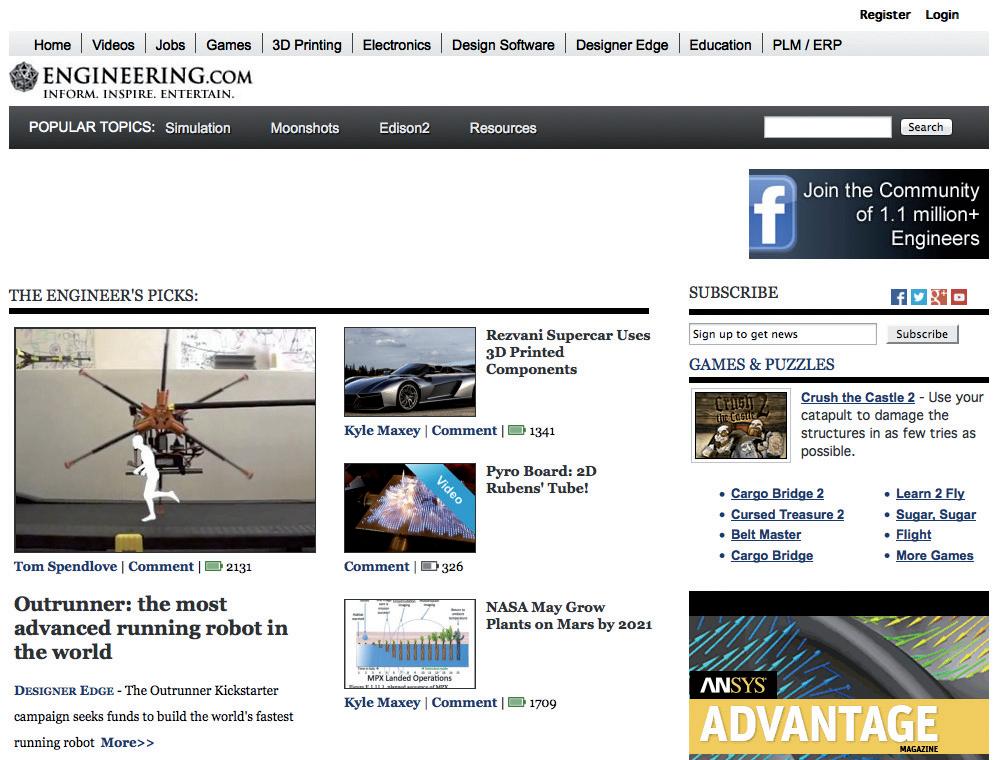Open the NASA May Grow Plants on Mars headline
This screenshot has height=760, width=993.
point(569,616)
